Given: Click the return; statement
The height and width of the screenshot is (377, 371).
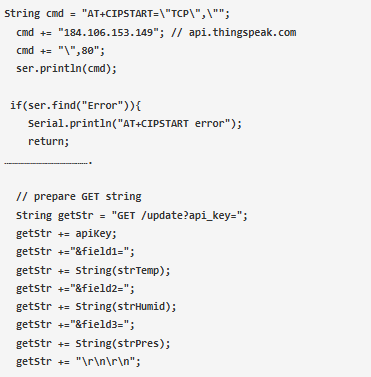Looking at the screenshot, I should coord(48,142).
